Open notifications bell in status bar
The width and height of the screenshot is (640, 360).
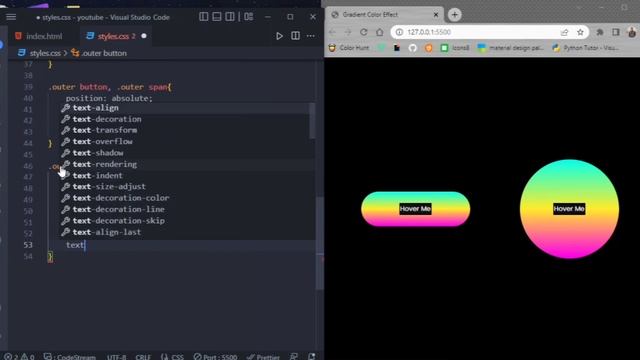click(311, 357)
